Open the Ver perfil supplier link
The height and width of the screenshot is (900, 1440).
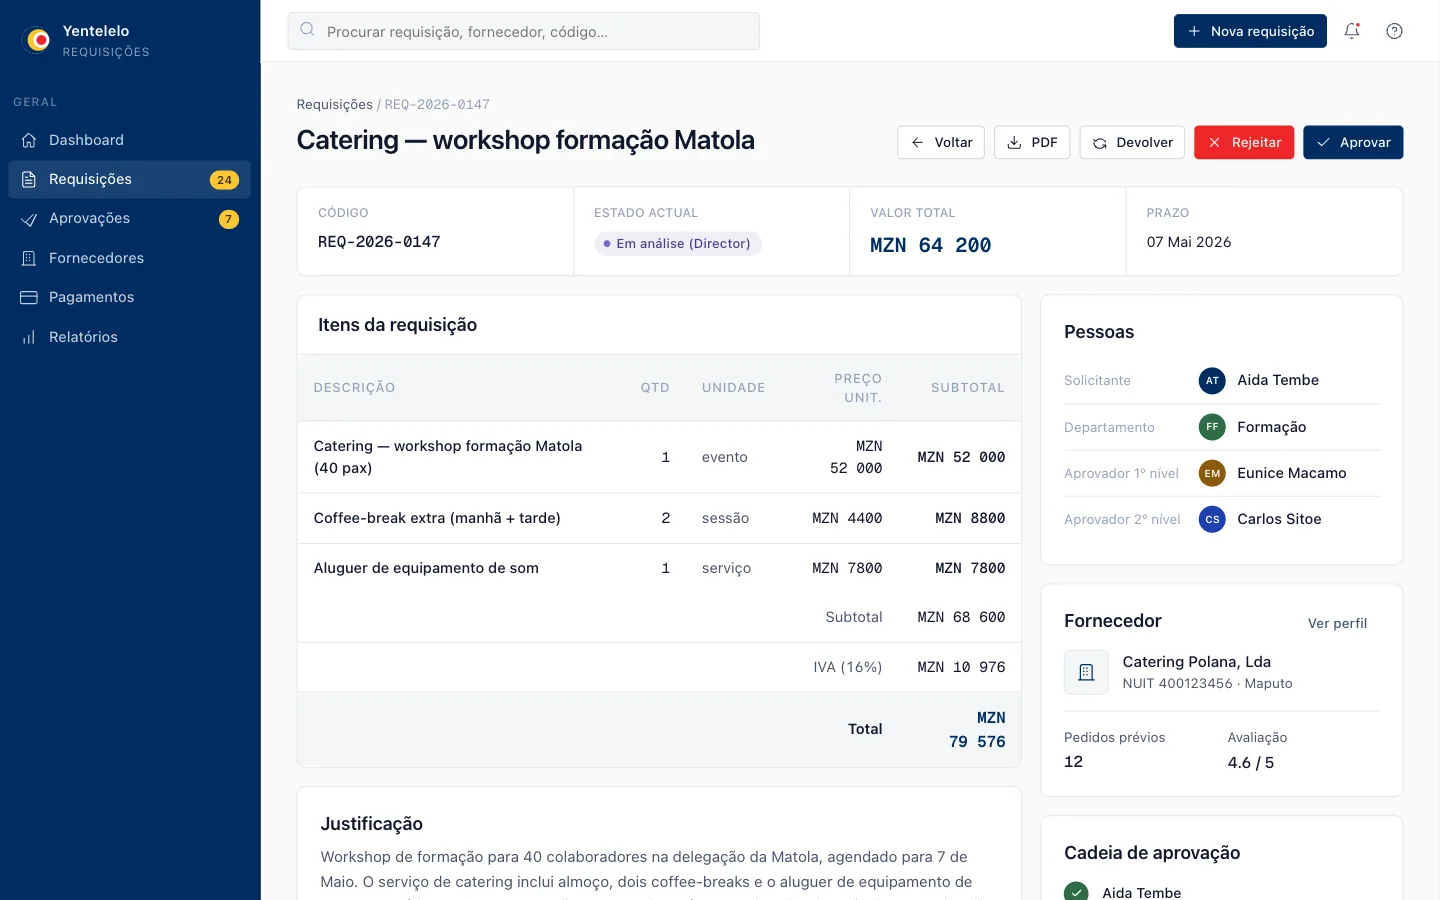pos(1337,623)
